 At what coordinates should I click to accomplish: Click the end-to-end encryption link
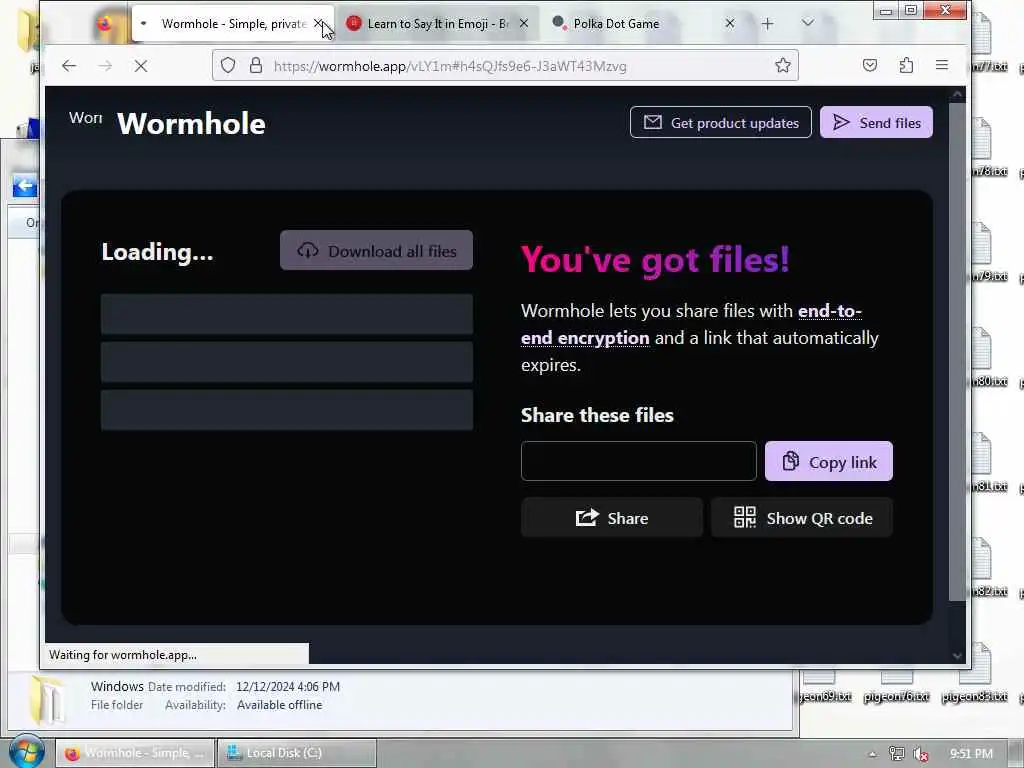click(x=691, y=324)
